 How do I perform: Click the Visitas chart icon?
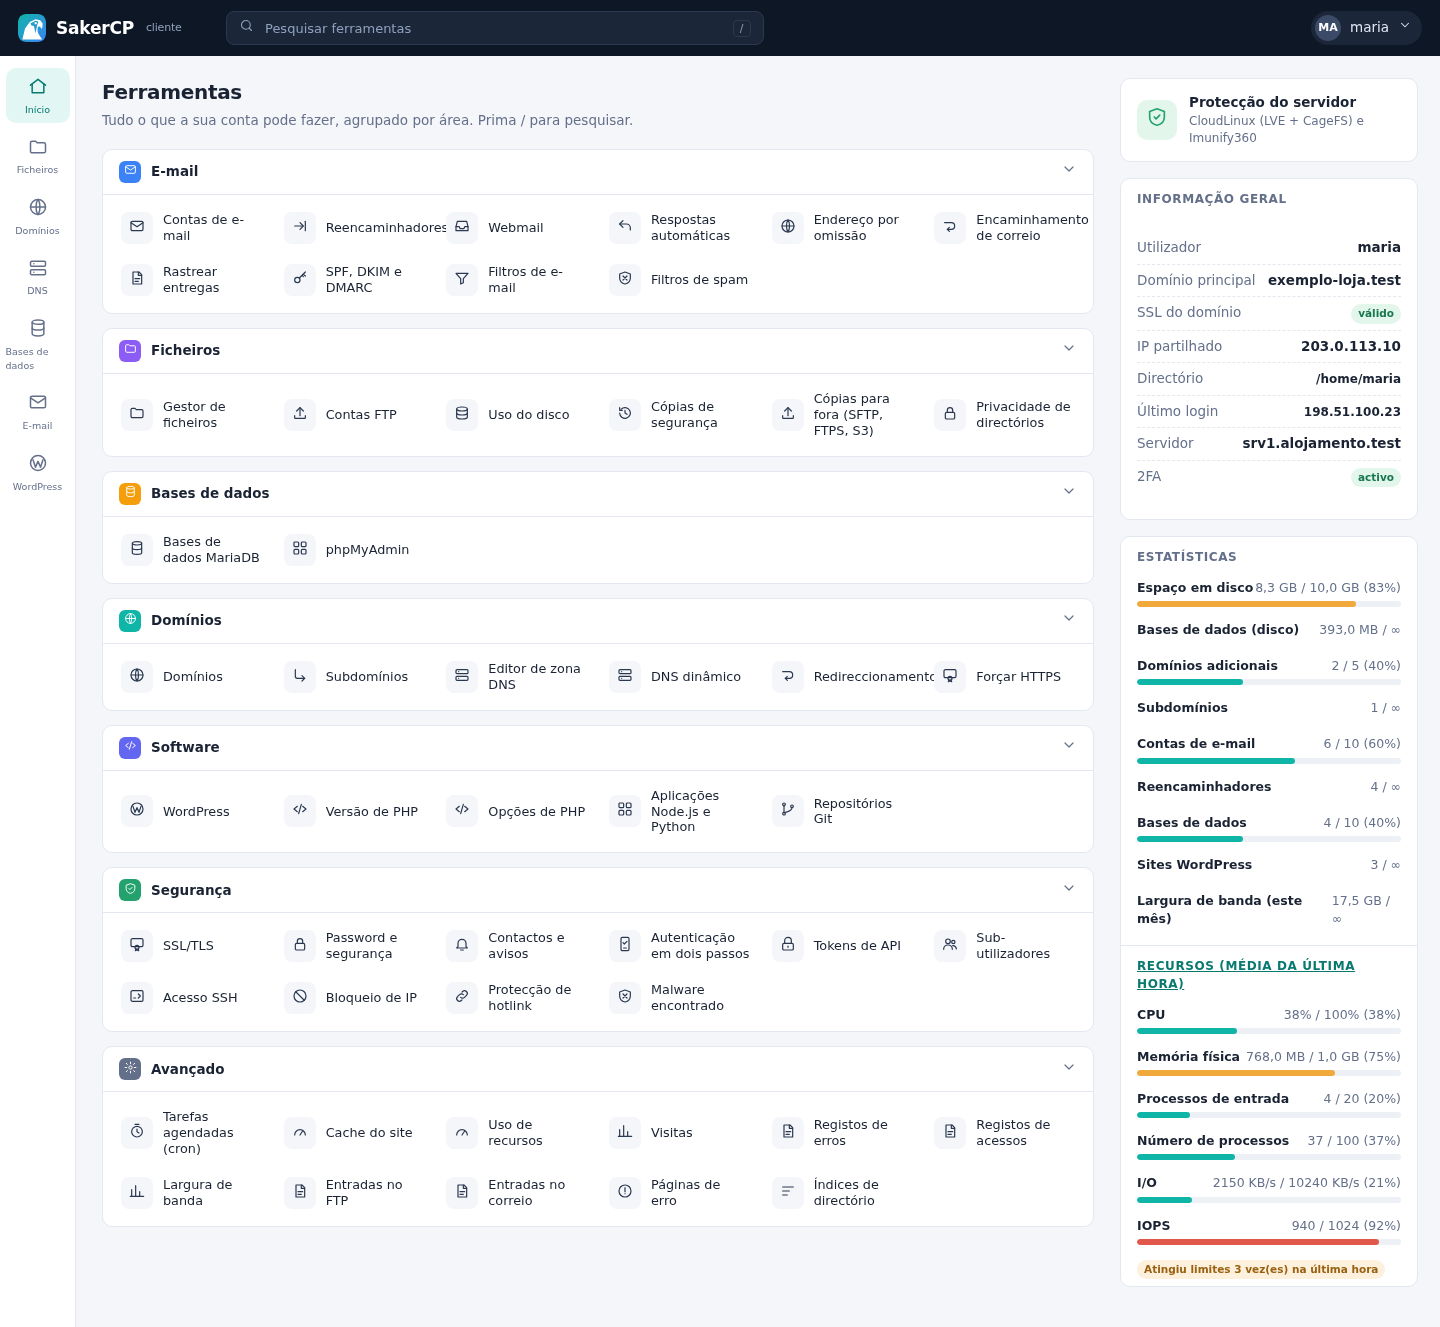pos(625,1132)
